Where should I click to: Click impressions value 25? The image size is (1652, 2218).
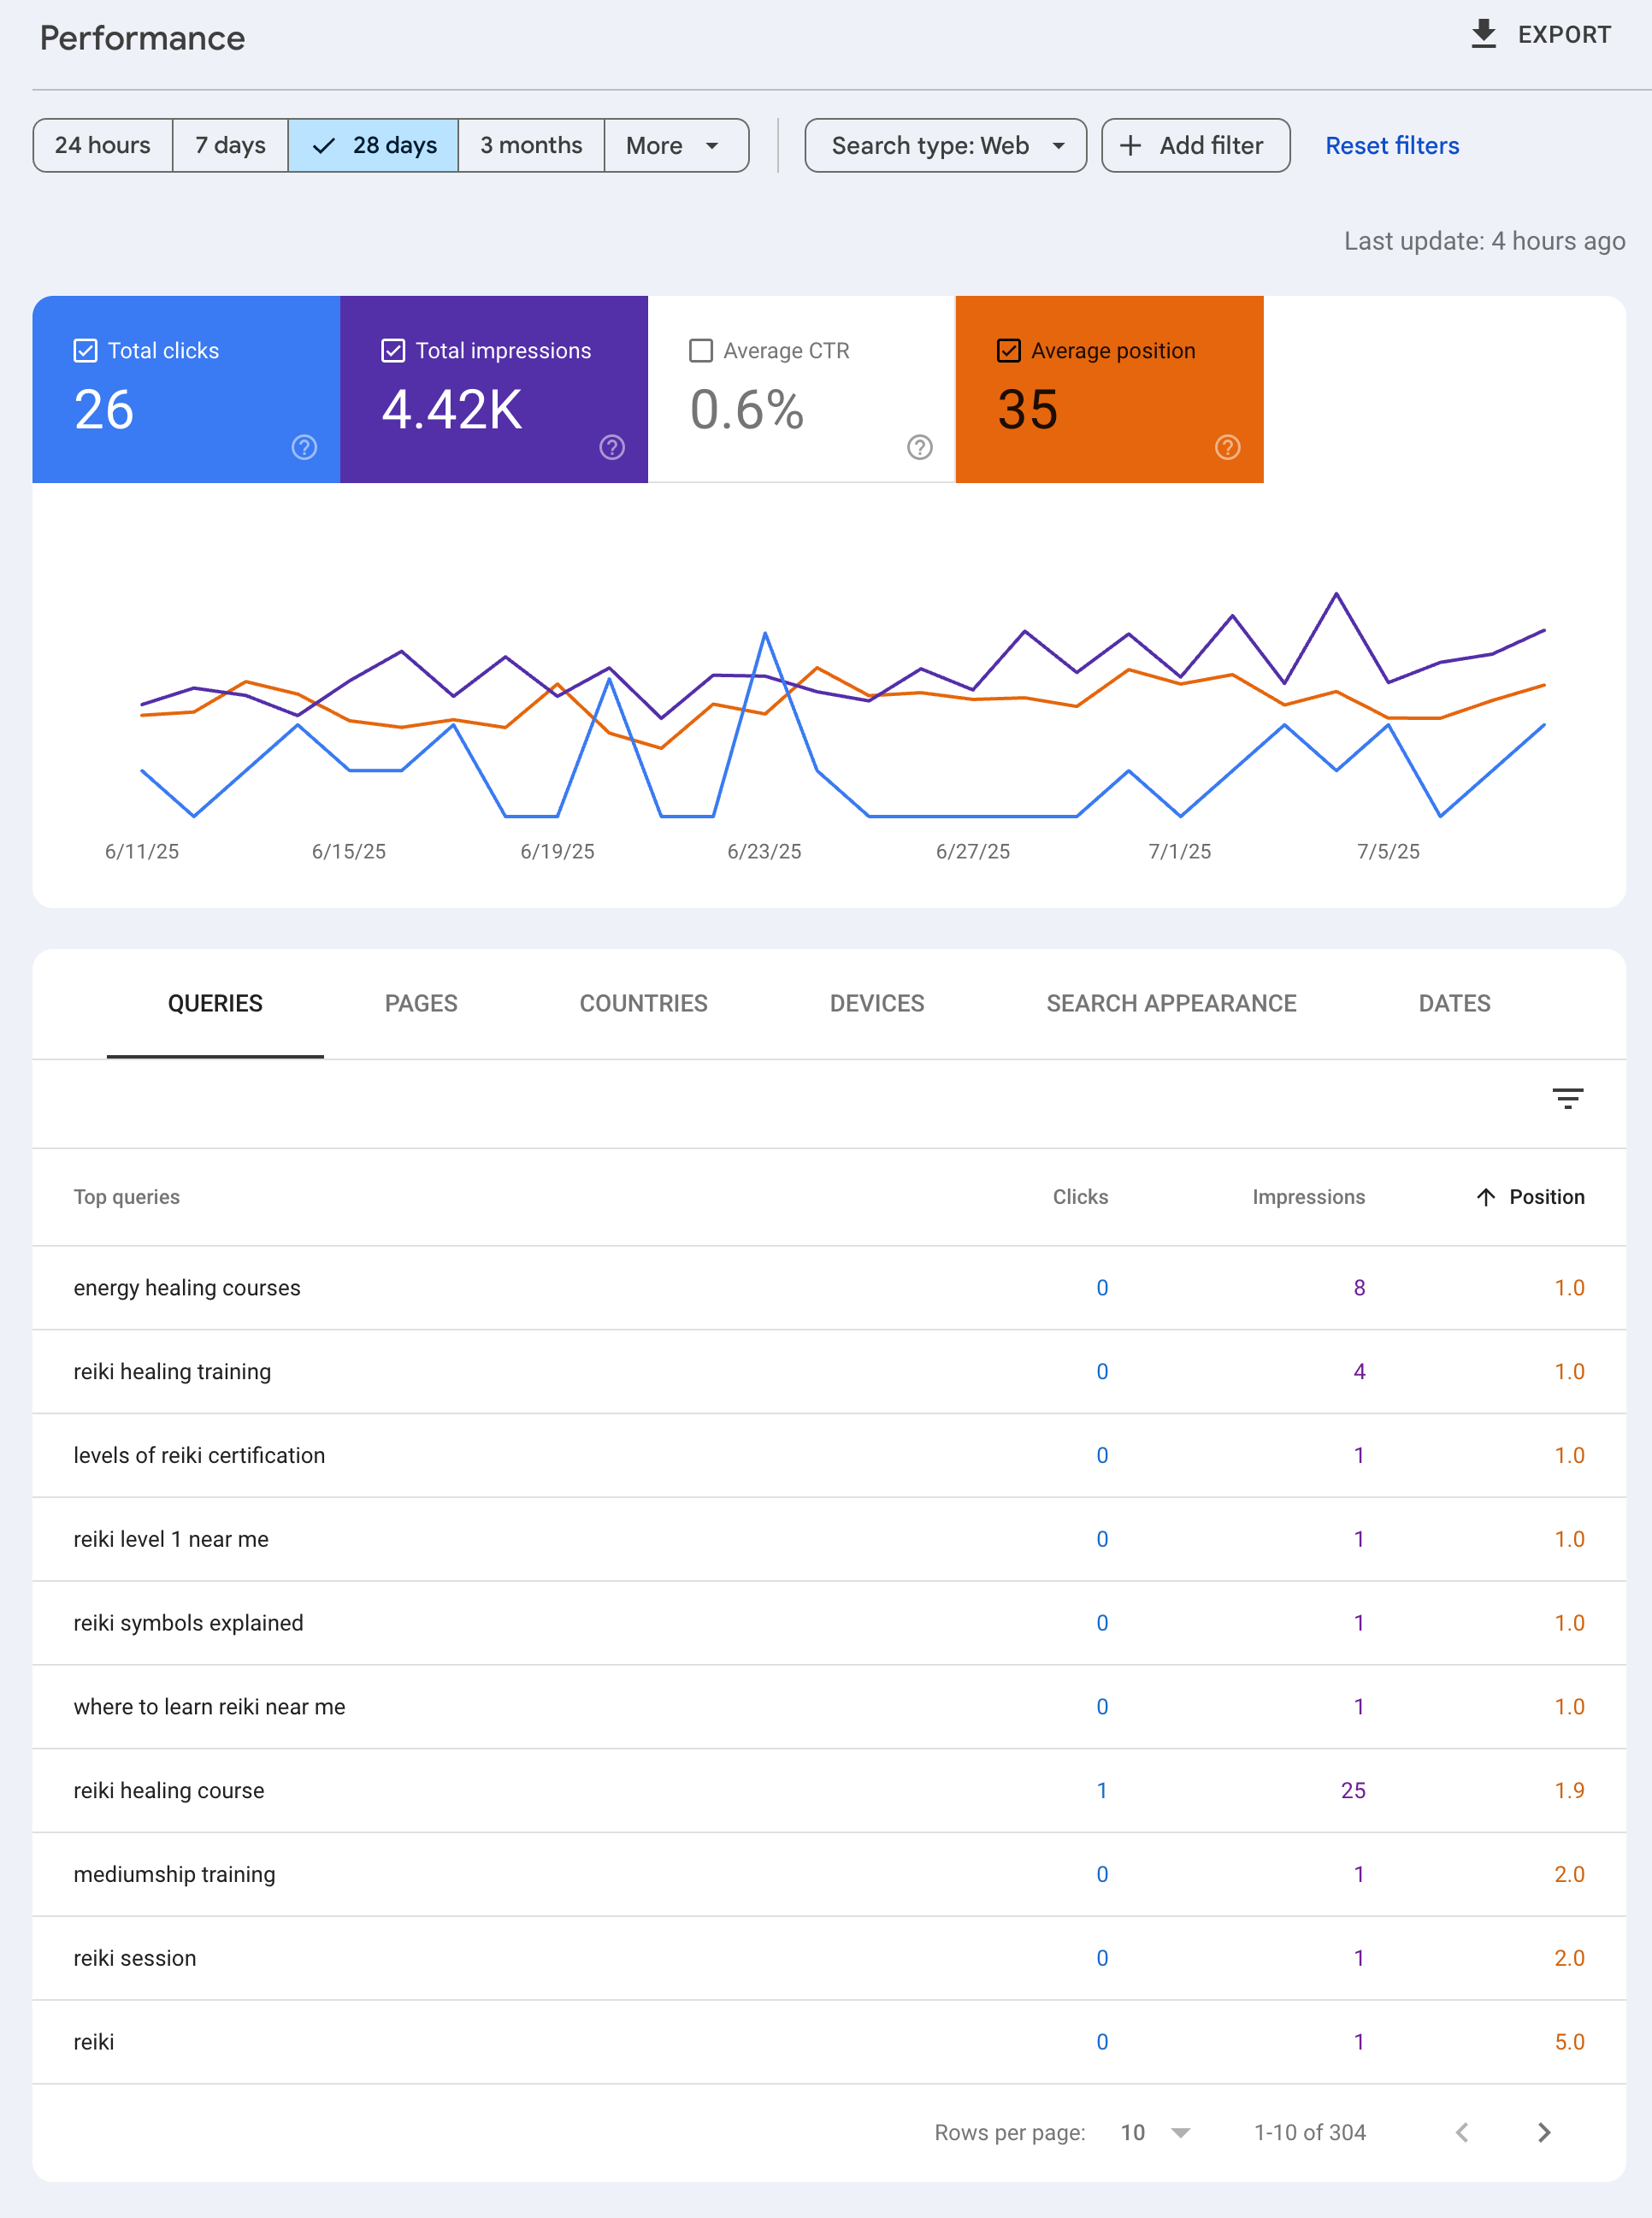(1353, 1791)
